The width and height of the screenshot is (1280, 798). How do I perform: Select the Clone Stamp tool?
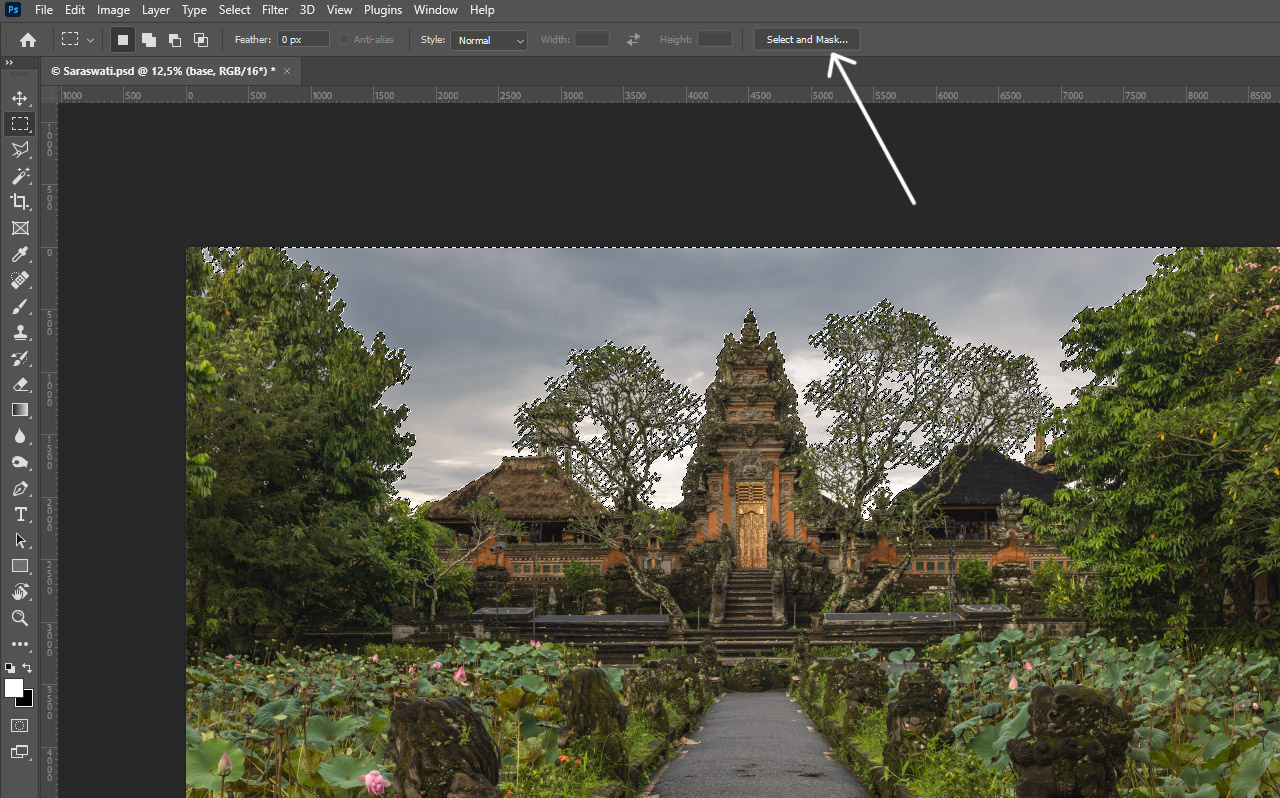tap(19, 332)
